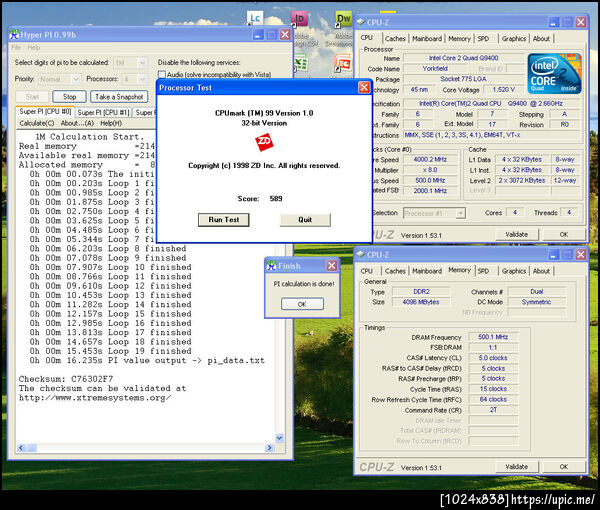Click Validate in the top CPU-Z window

point(517,234)
